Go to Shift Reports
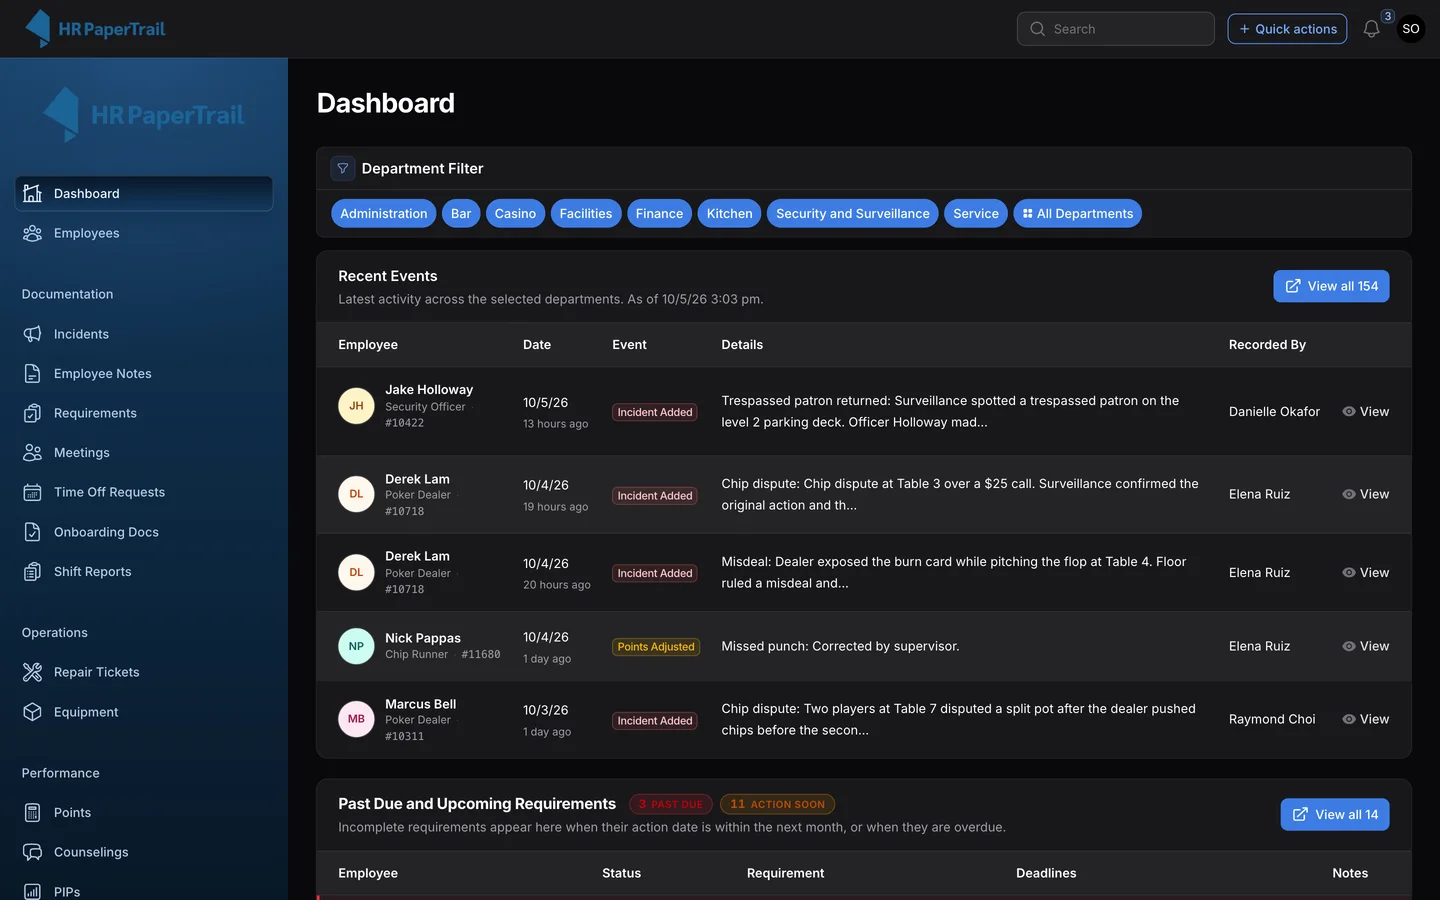The width and height of the screenshot is (1440, 900). pos(144,571)
